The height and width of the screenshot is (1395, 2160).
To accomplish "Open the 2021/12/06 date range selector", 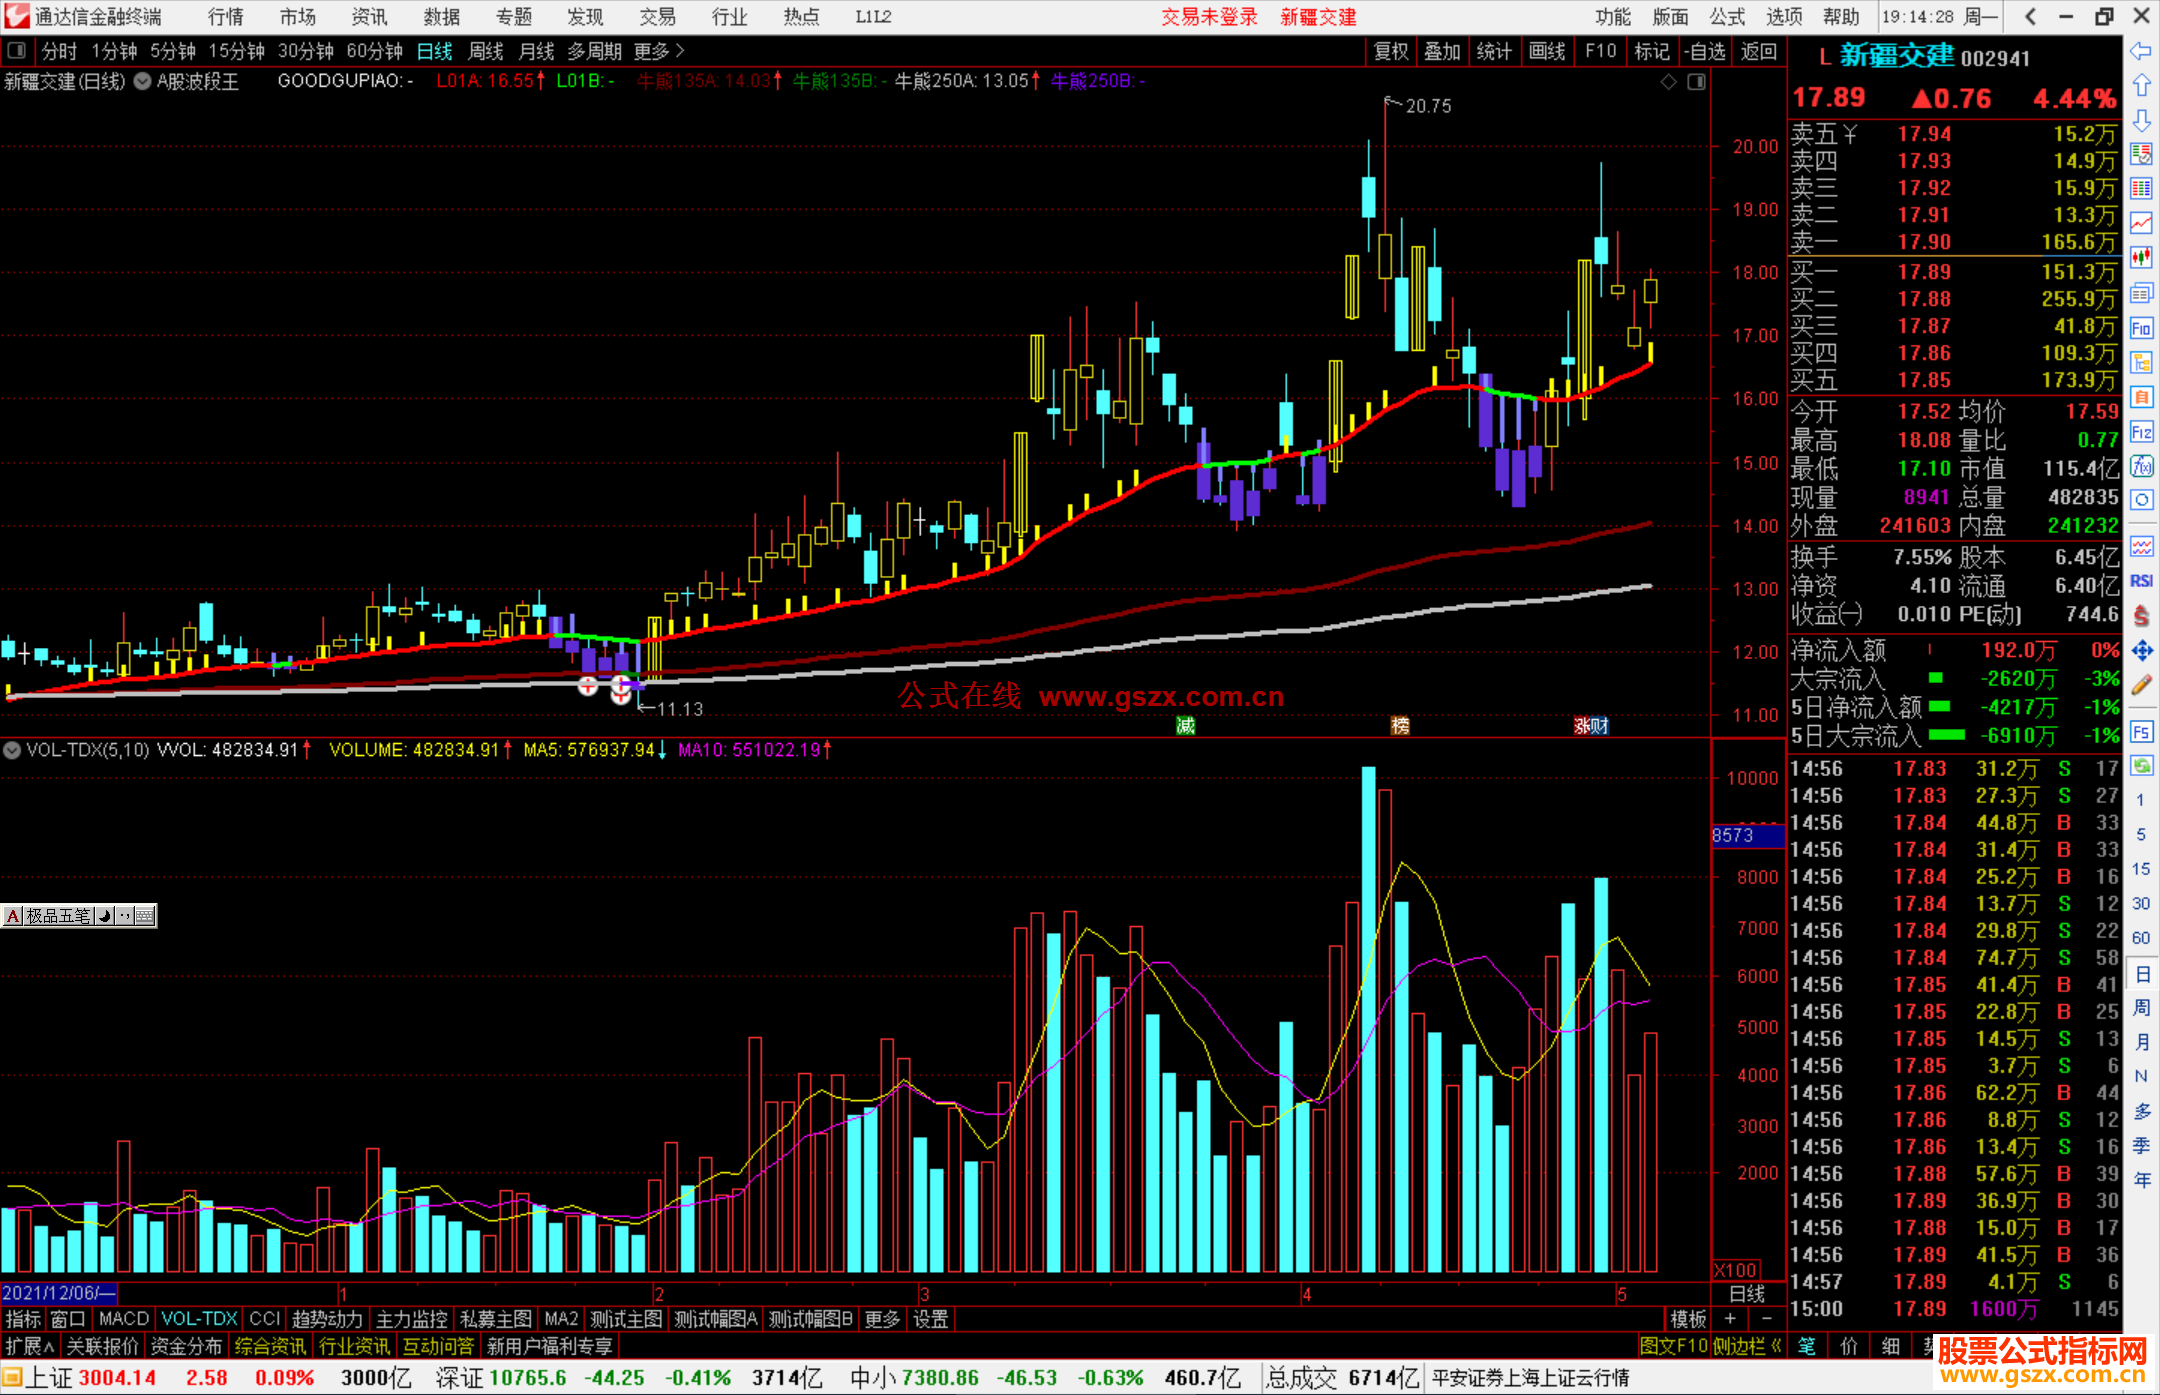I will (59, 1294).
